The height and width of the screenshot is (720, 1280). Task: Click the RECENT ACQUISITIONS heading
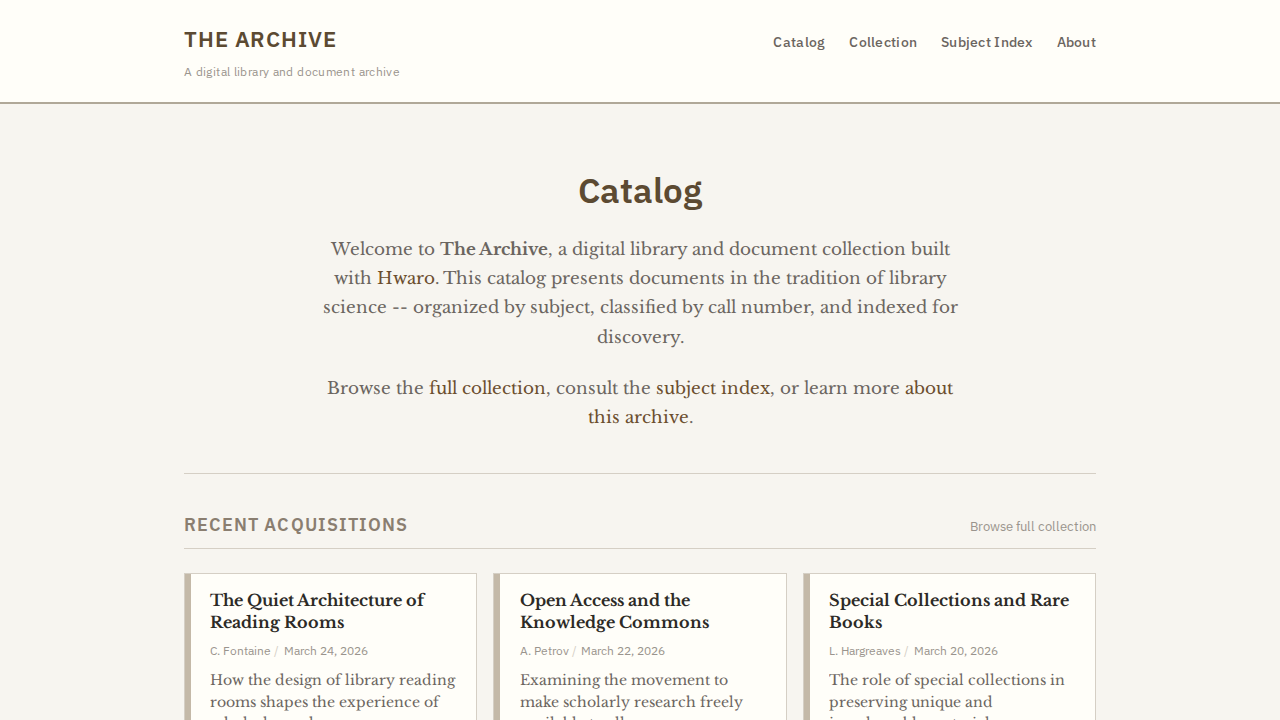(x=296, y=524)
